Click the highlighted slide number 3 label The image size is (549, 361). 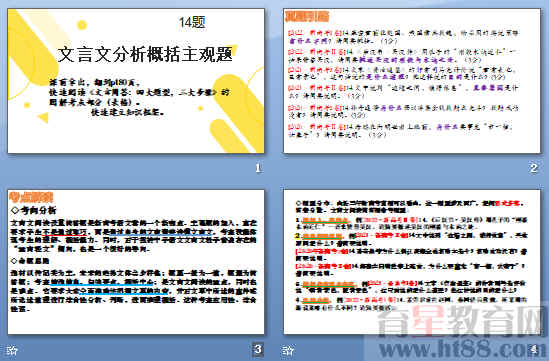[x=258, y=349]
